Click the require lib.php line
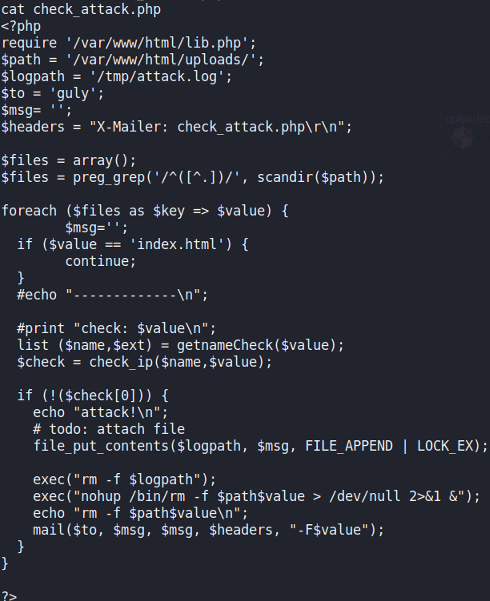 coord(129,43)
